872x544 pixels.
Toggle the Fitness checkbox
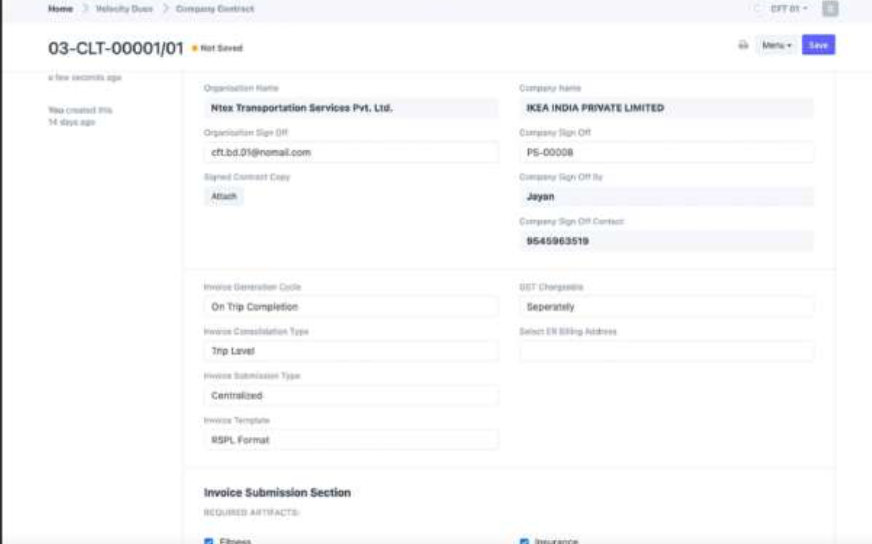(x=209, y=541)
